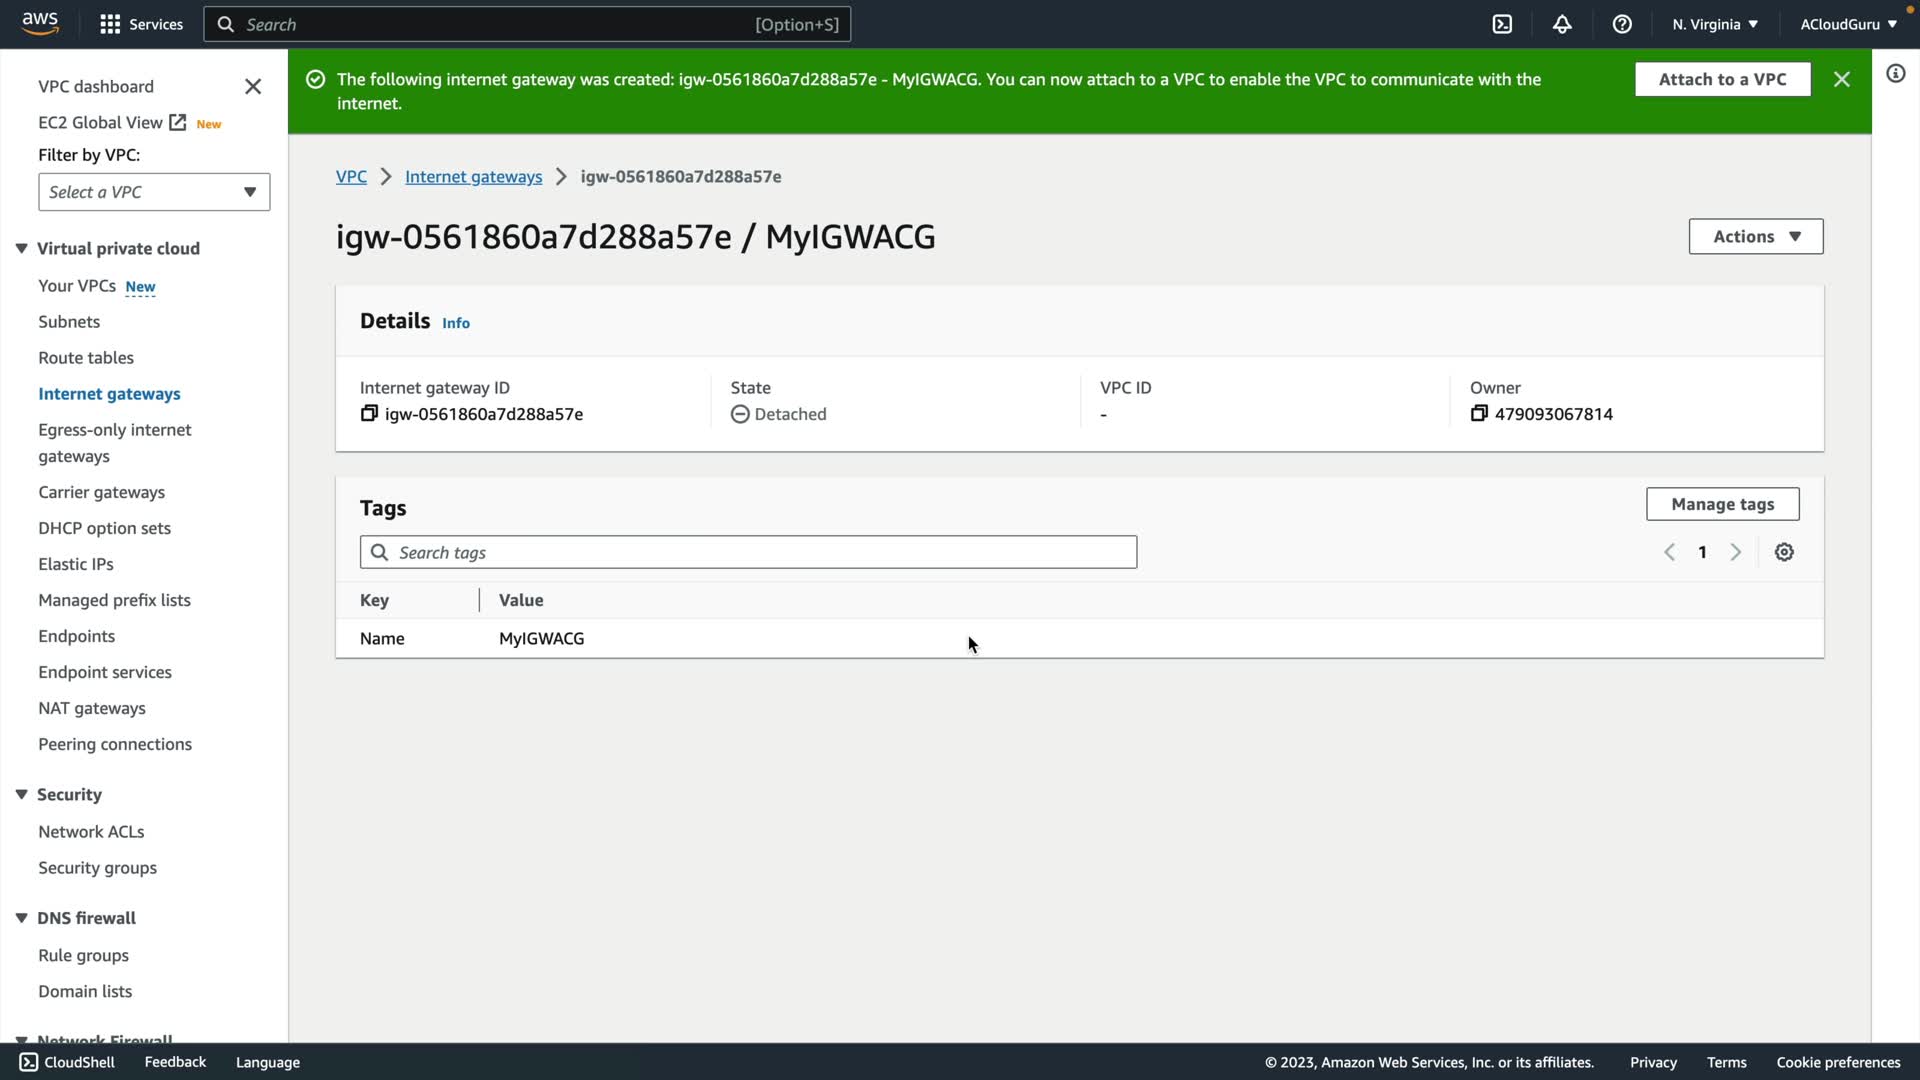Collapse the Security section
The width and height of the screenshot is (1920, 1080).
21,794
